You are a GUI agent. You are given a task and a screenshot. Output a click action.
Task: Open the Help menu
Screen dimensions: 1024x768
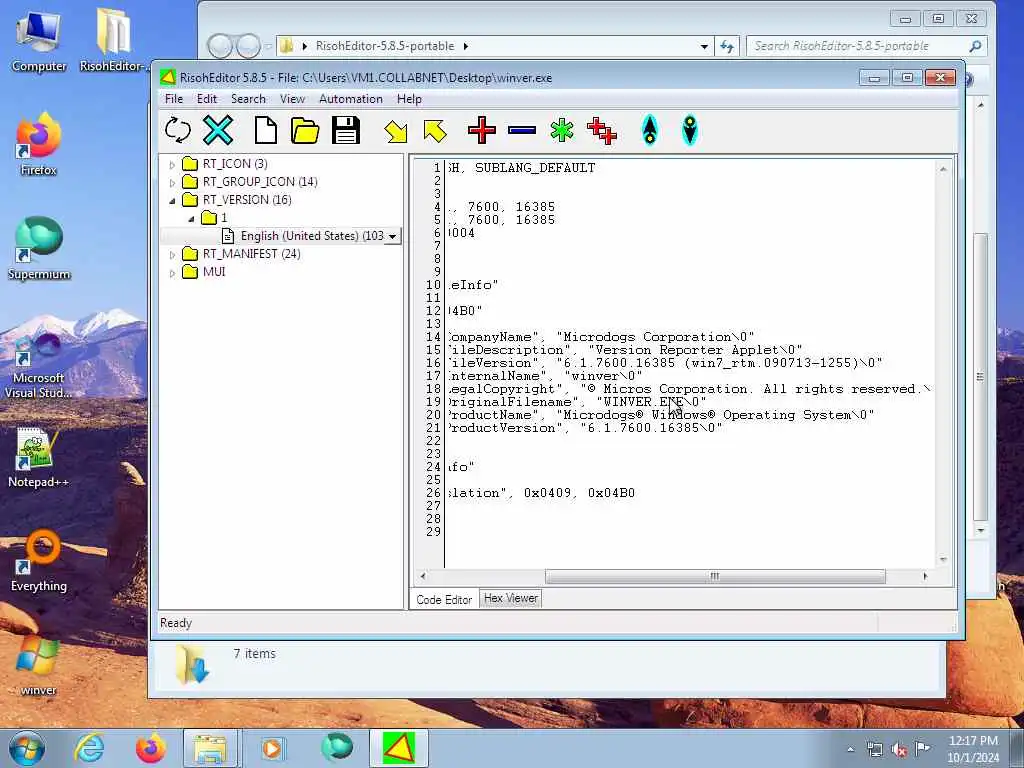tap(409, 99)
